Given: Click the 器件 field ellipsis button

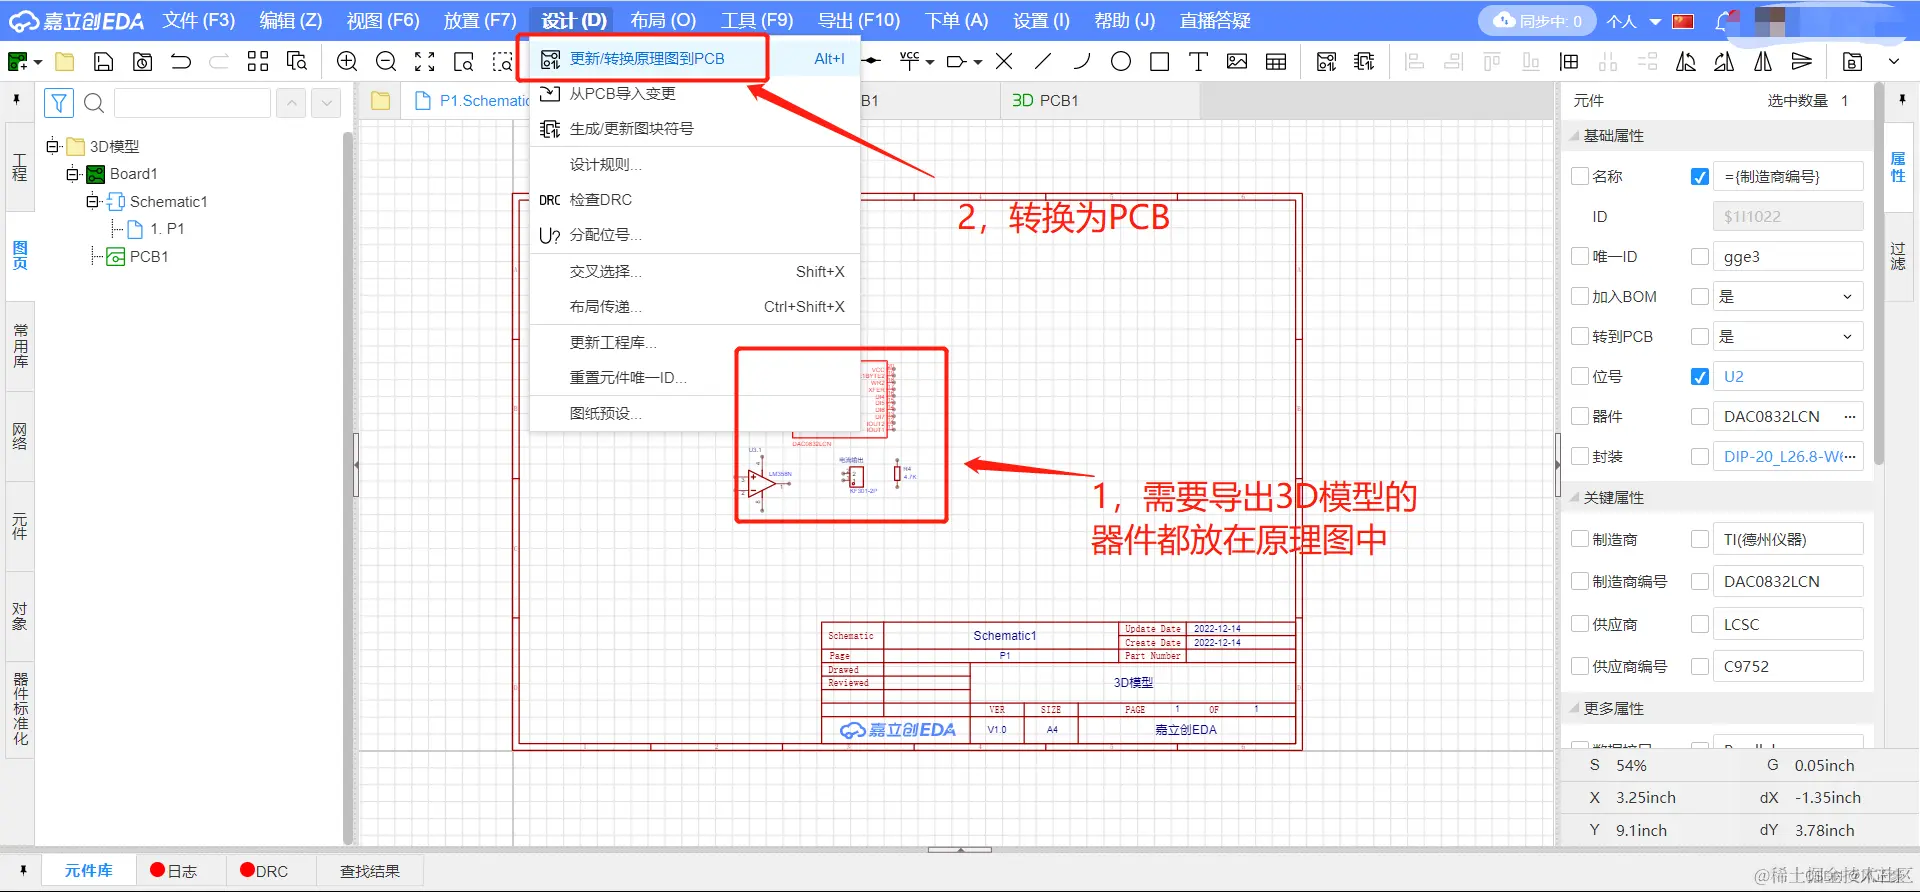Looking at the screenshot, I should pyautogui.click(x=1850, y=416).
